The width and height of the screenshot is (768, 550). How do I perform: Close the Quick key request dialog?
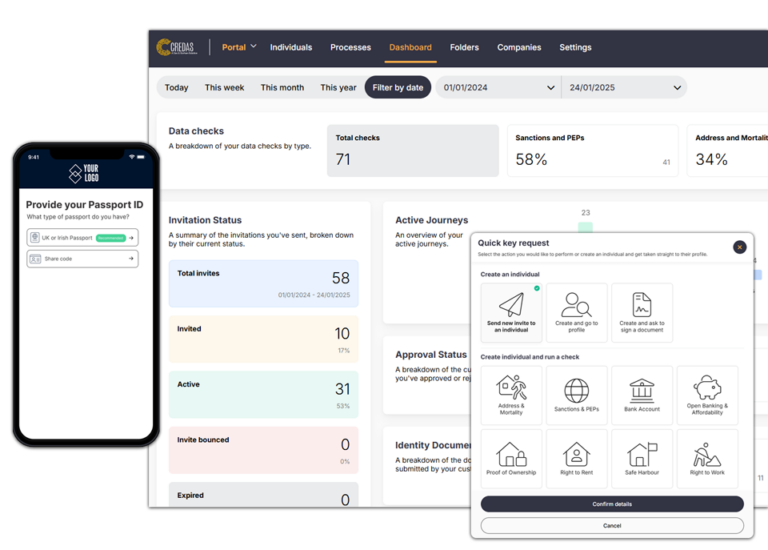pos(739,247)
